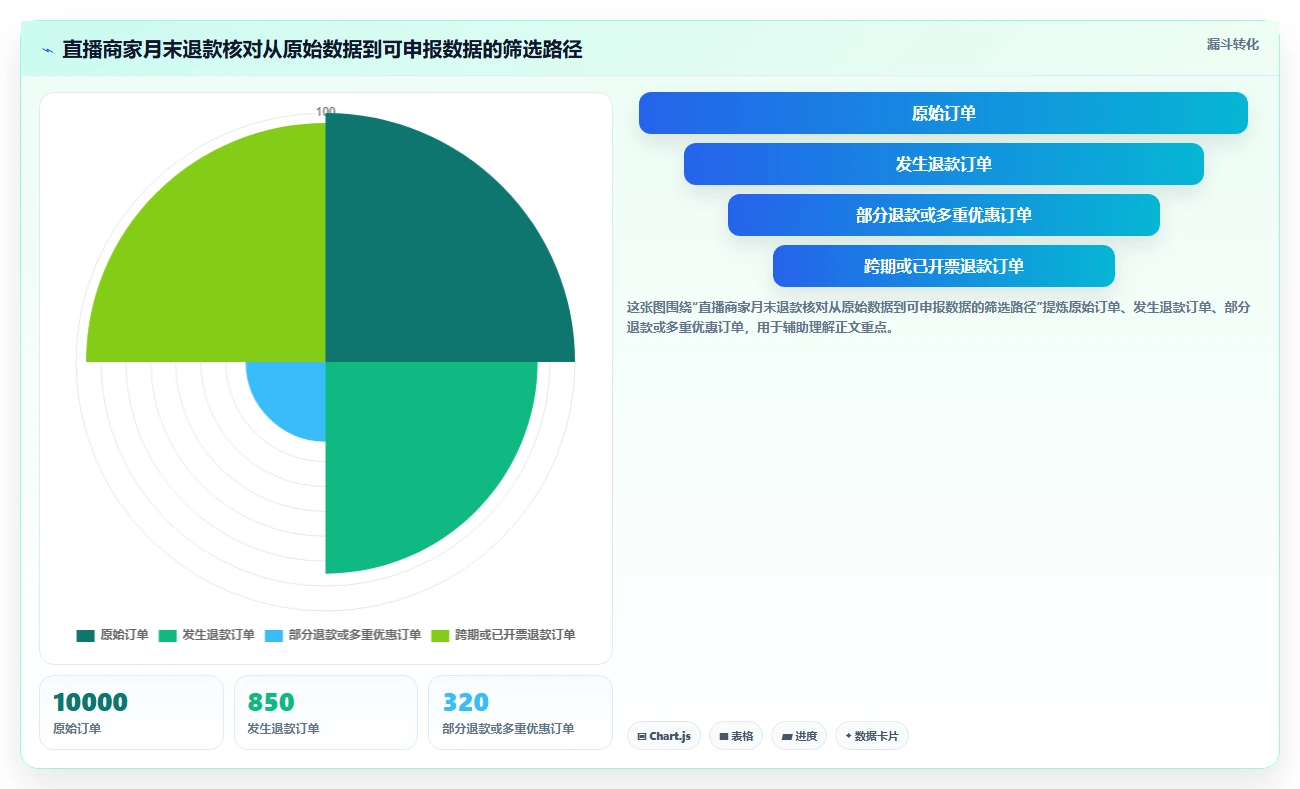Screen dimensions: 1300x789
Task: Click the 跨期或已开票退款订单 legend text
Action: tap(515, 635)
